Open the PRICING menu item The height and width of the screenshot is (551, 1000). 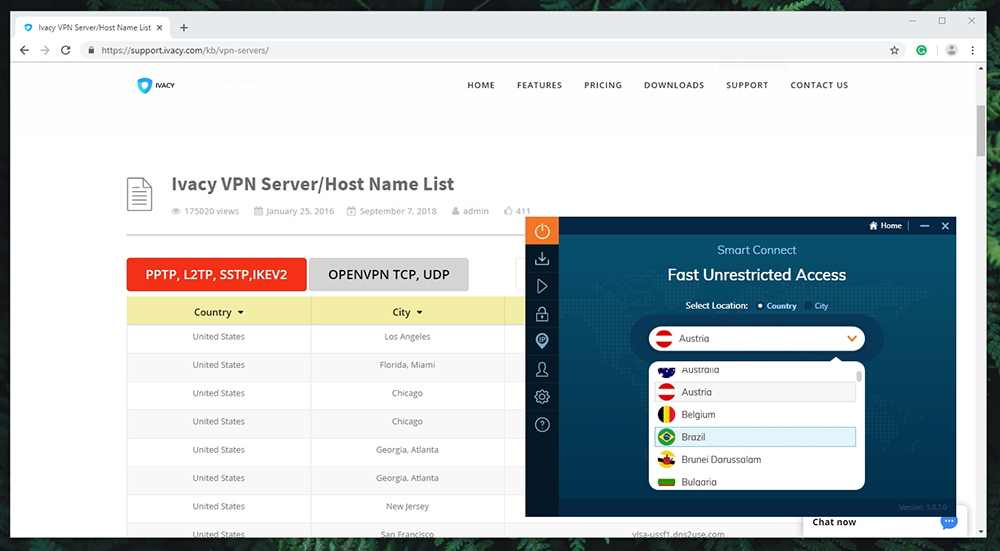603,85
